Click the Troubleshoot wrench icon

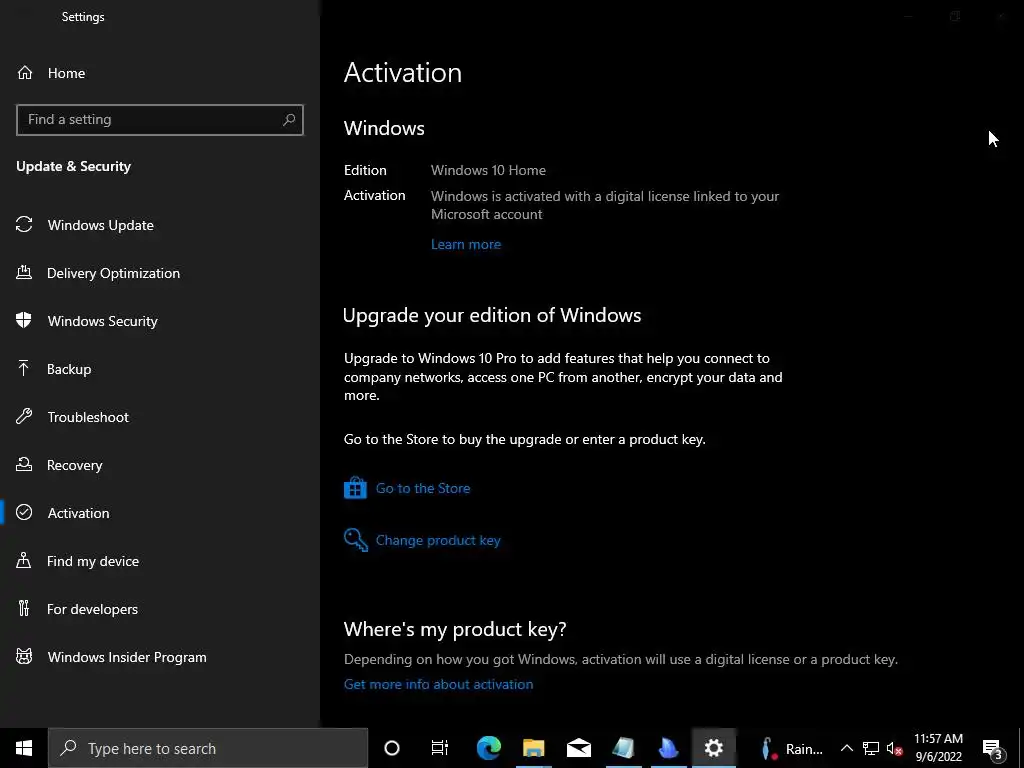pos(24,416)
